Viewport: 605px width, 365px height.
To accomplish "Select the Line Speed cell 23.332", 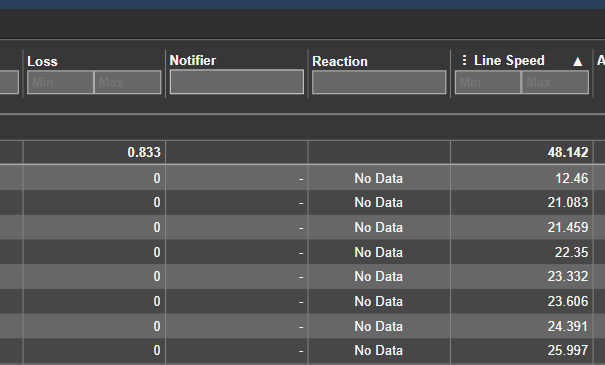I will pyautogui.click(x=568, y=277).
